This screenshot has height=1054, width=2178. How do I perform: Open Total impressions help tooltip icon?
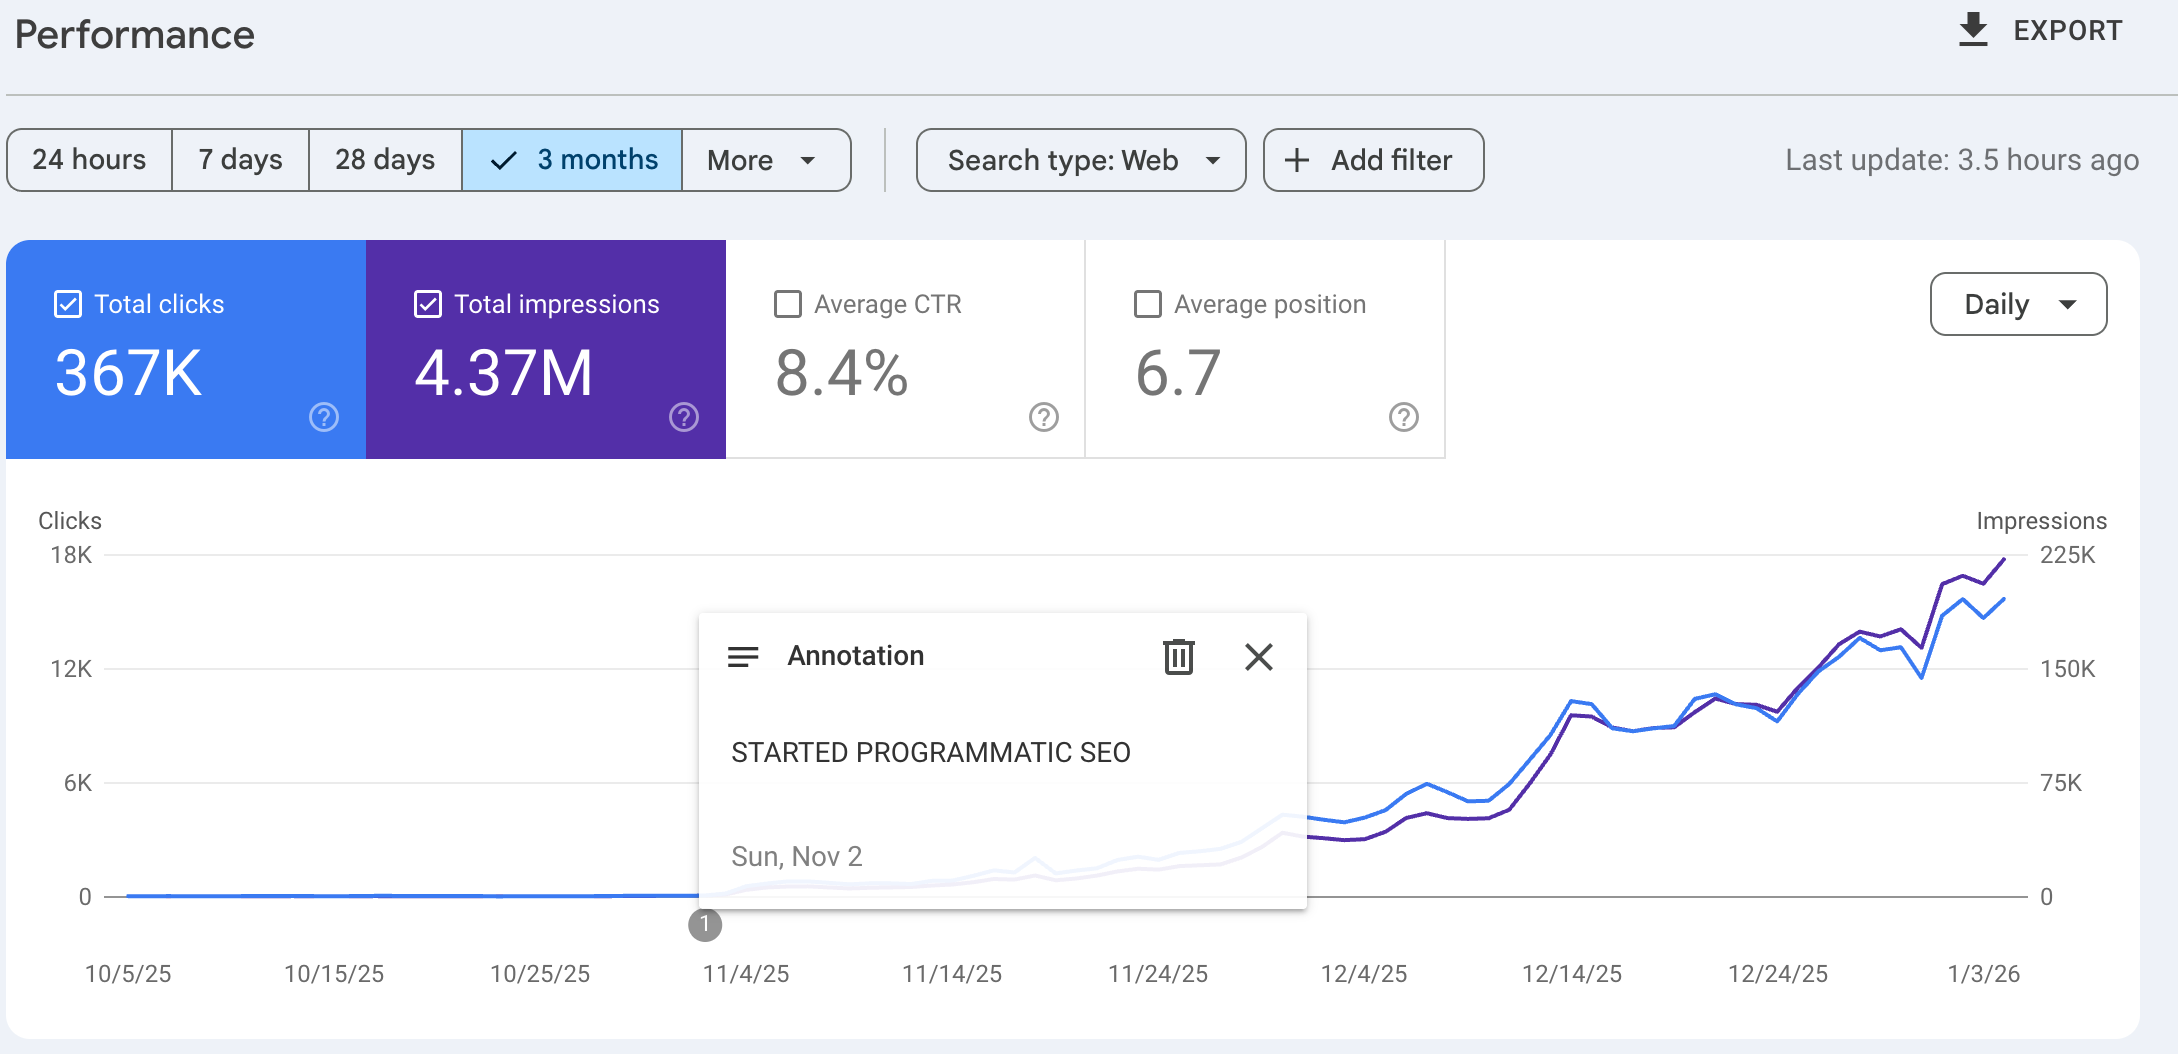(x=683, y=418)
